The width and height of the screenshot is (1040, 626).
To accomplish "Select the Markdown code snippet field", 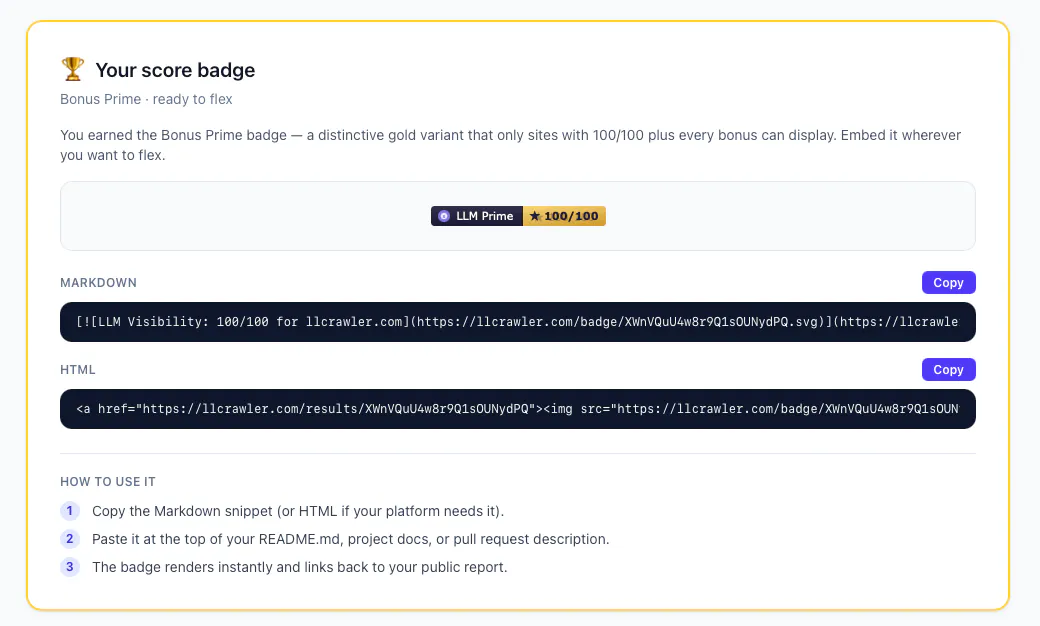I will [x=517, y=322].
